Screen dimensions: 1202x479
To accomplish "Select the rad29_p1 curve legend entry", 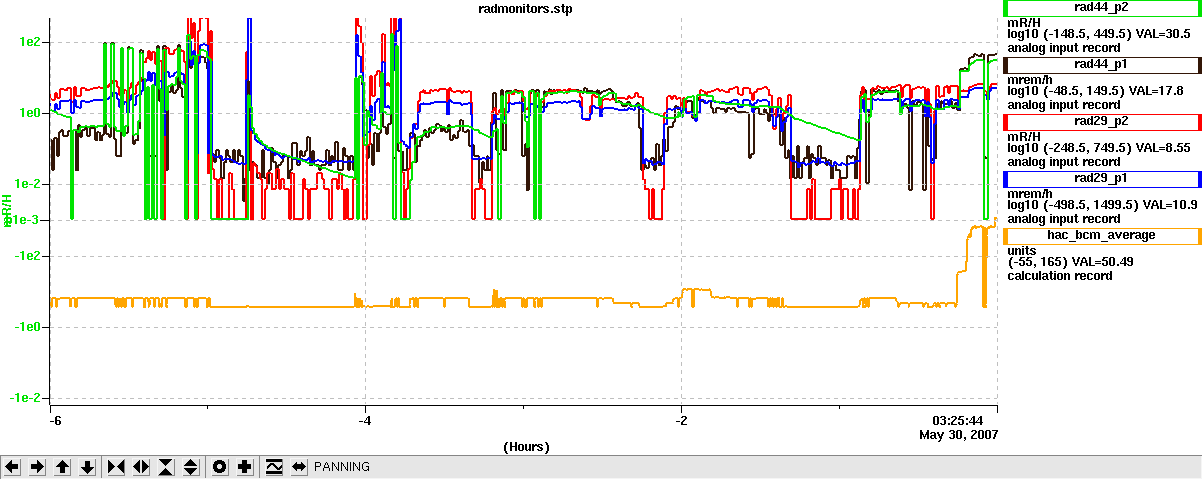I will tap(1102, 179).
